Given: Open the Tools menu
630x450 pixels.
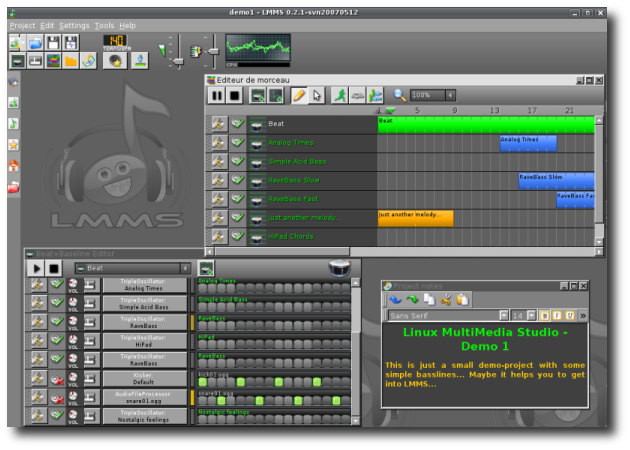Looking at the screenshot, I should point(104,26).
